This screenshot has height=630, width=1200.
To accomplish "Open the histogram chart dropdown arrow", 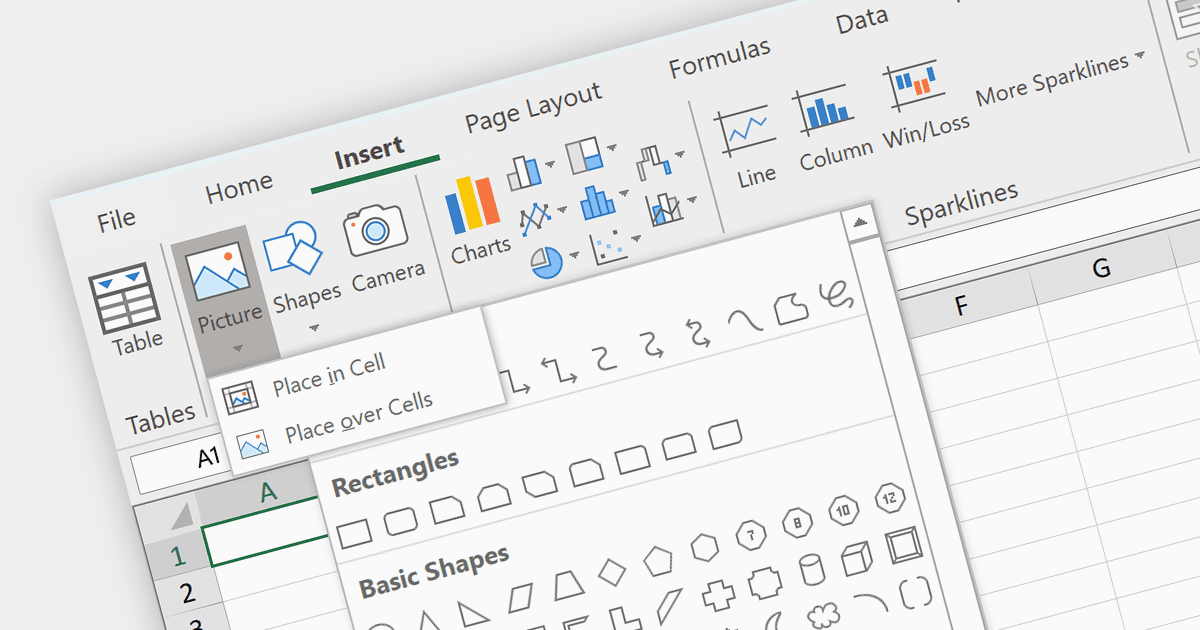I will [625, 192].
